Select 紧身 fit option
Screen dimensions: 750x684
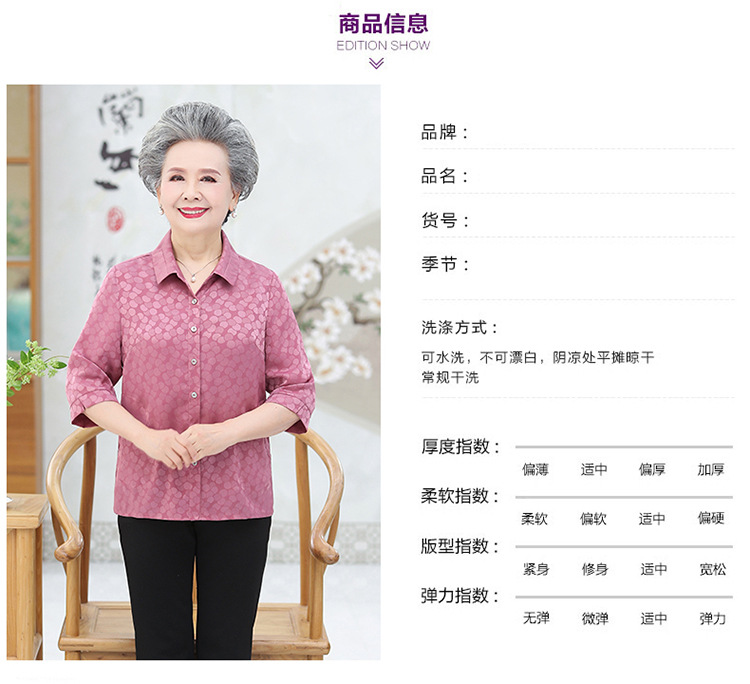click(536, 569)
